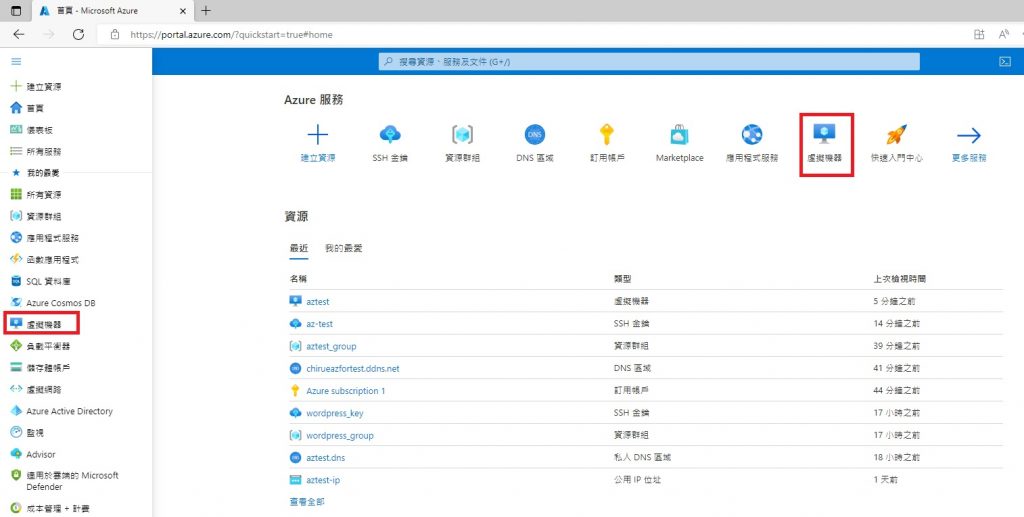1024x517 pixels.
Task: Open 所有資源 in sidebar
Action: pyautogui.click(x=44, y=195)
